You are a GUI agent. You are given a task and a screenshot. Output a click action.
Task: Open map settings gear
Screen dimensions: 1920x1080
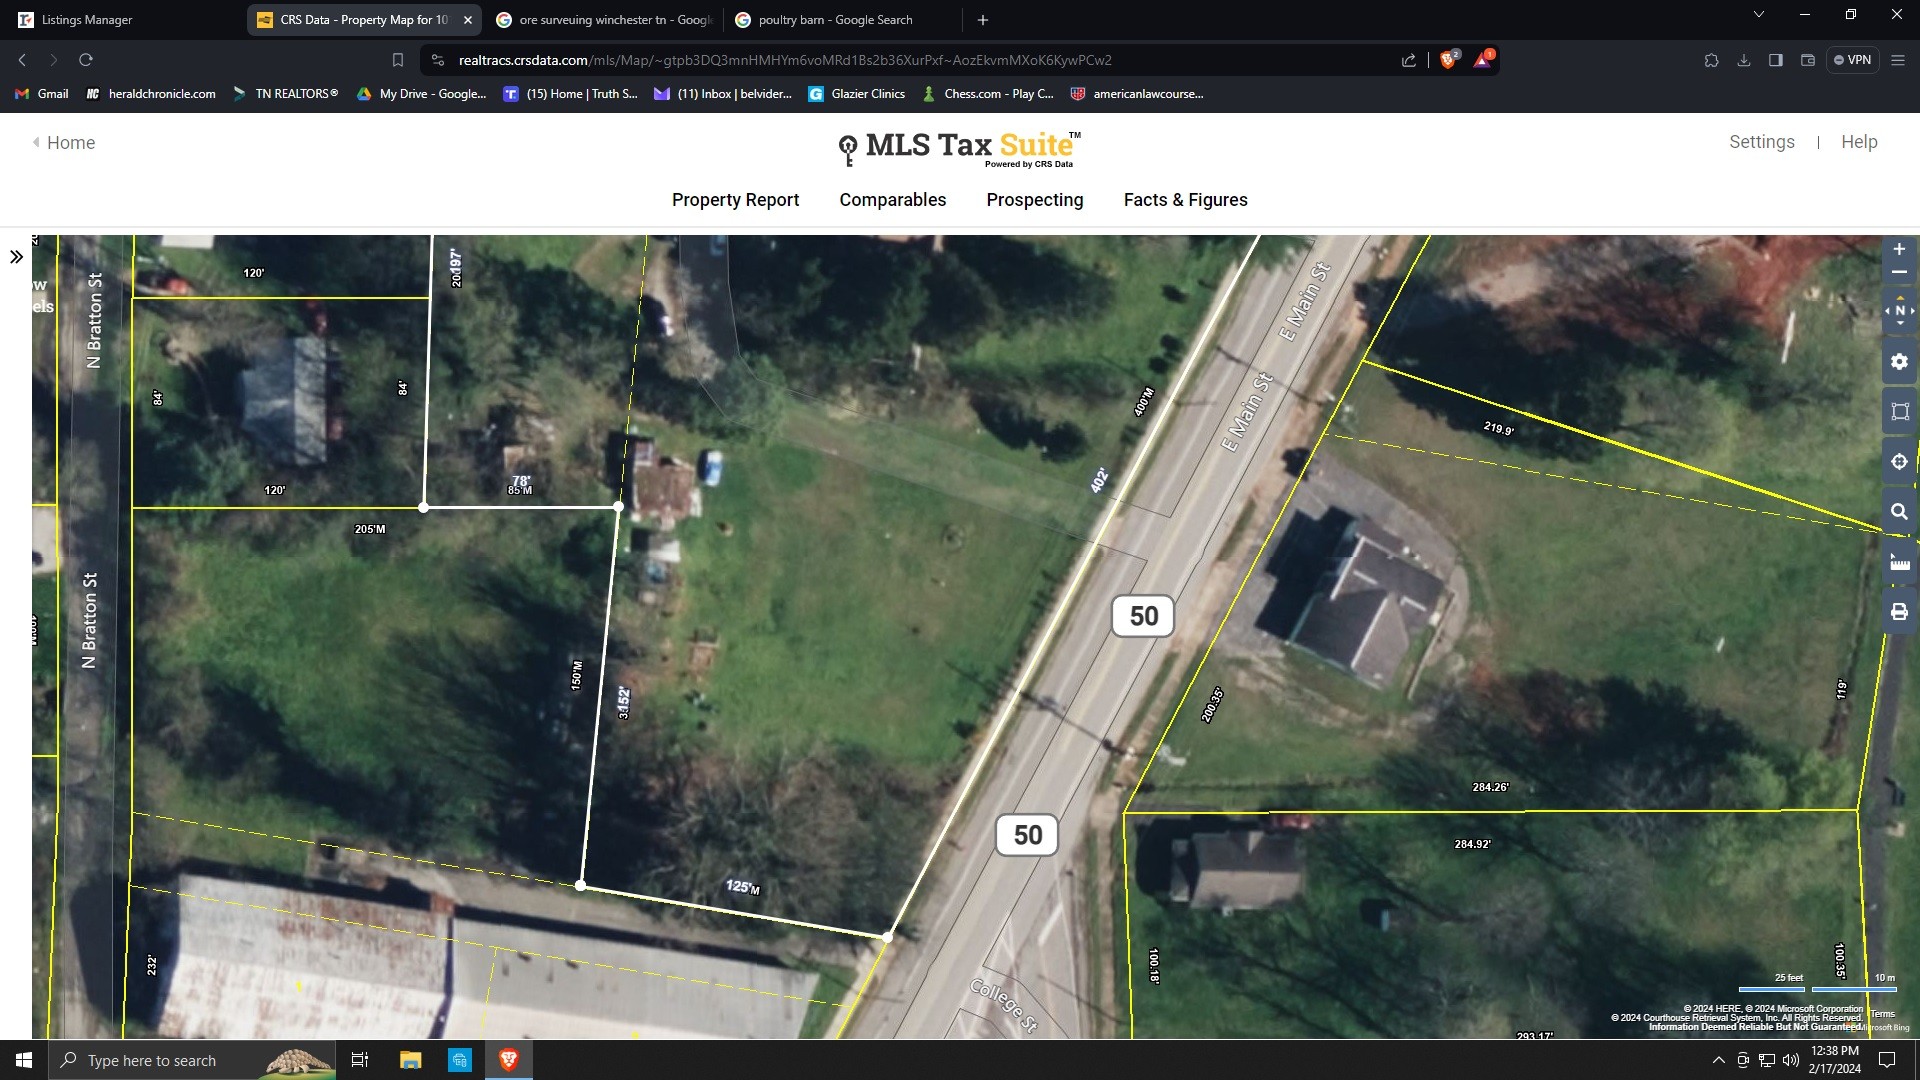pos(1899,362)
